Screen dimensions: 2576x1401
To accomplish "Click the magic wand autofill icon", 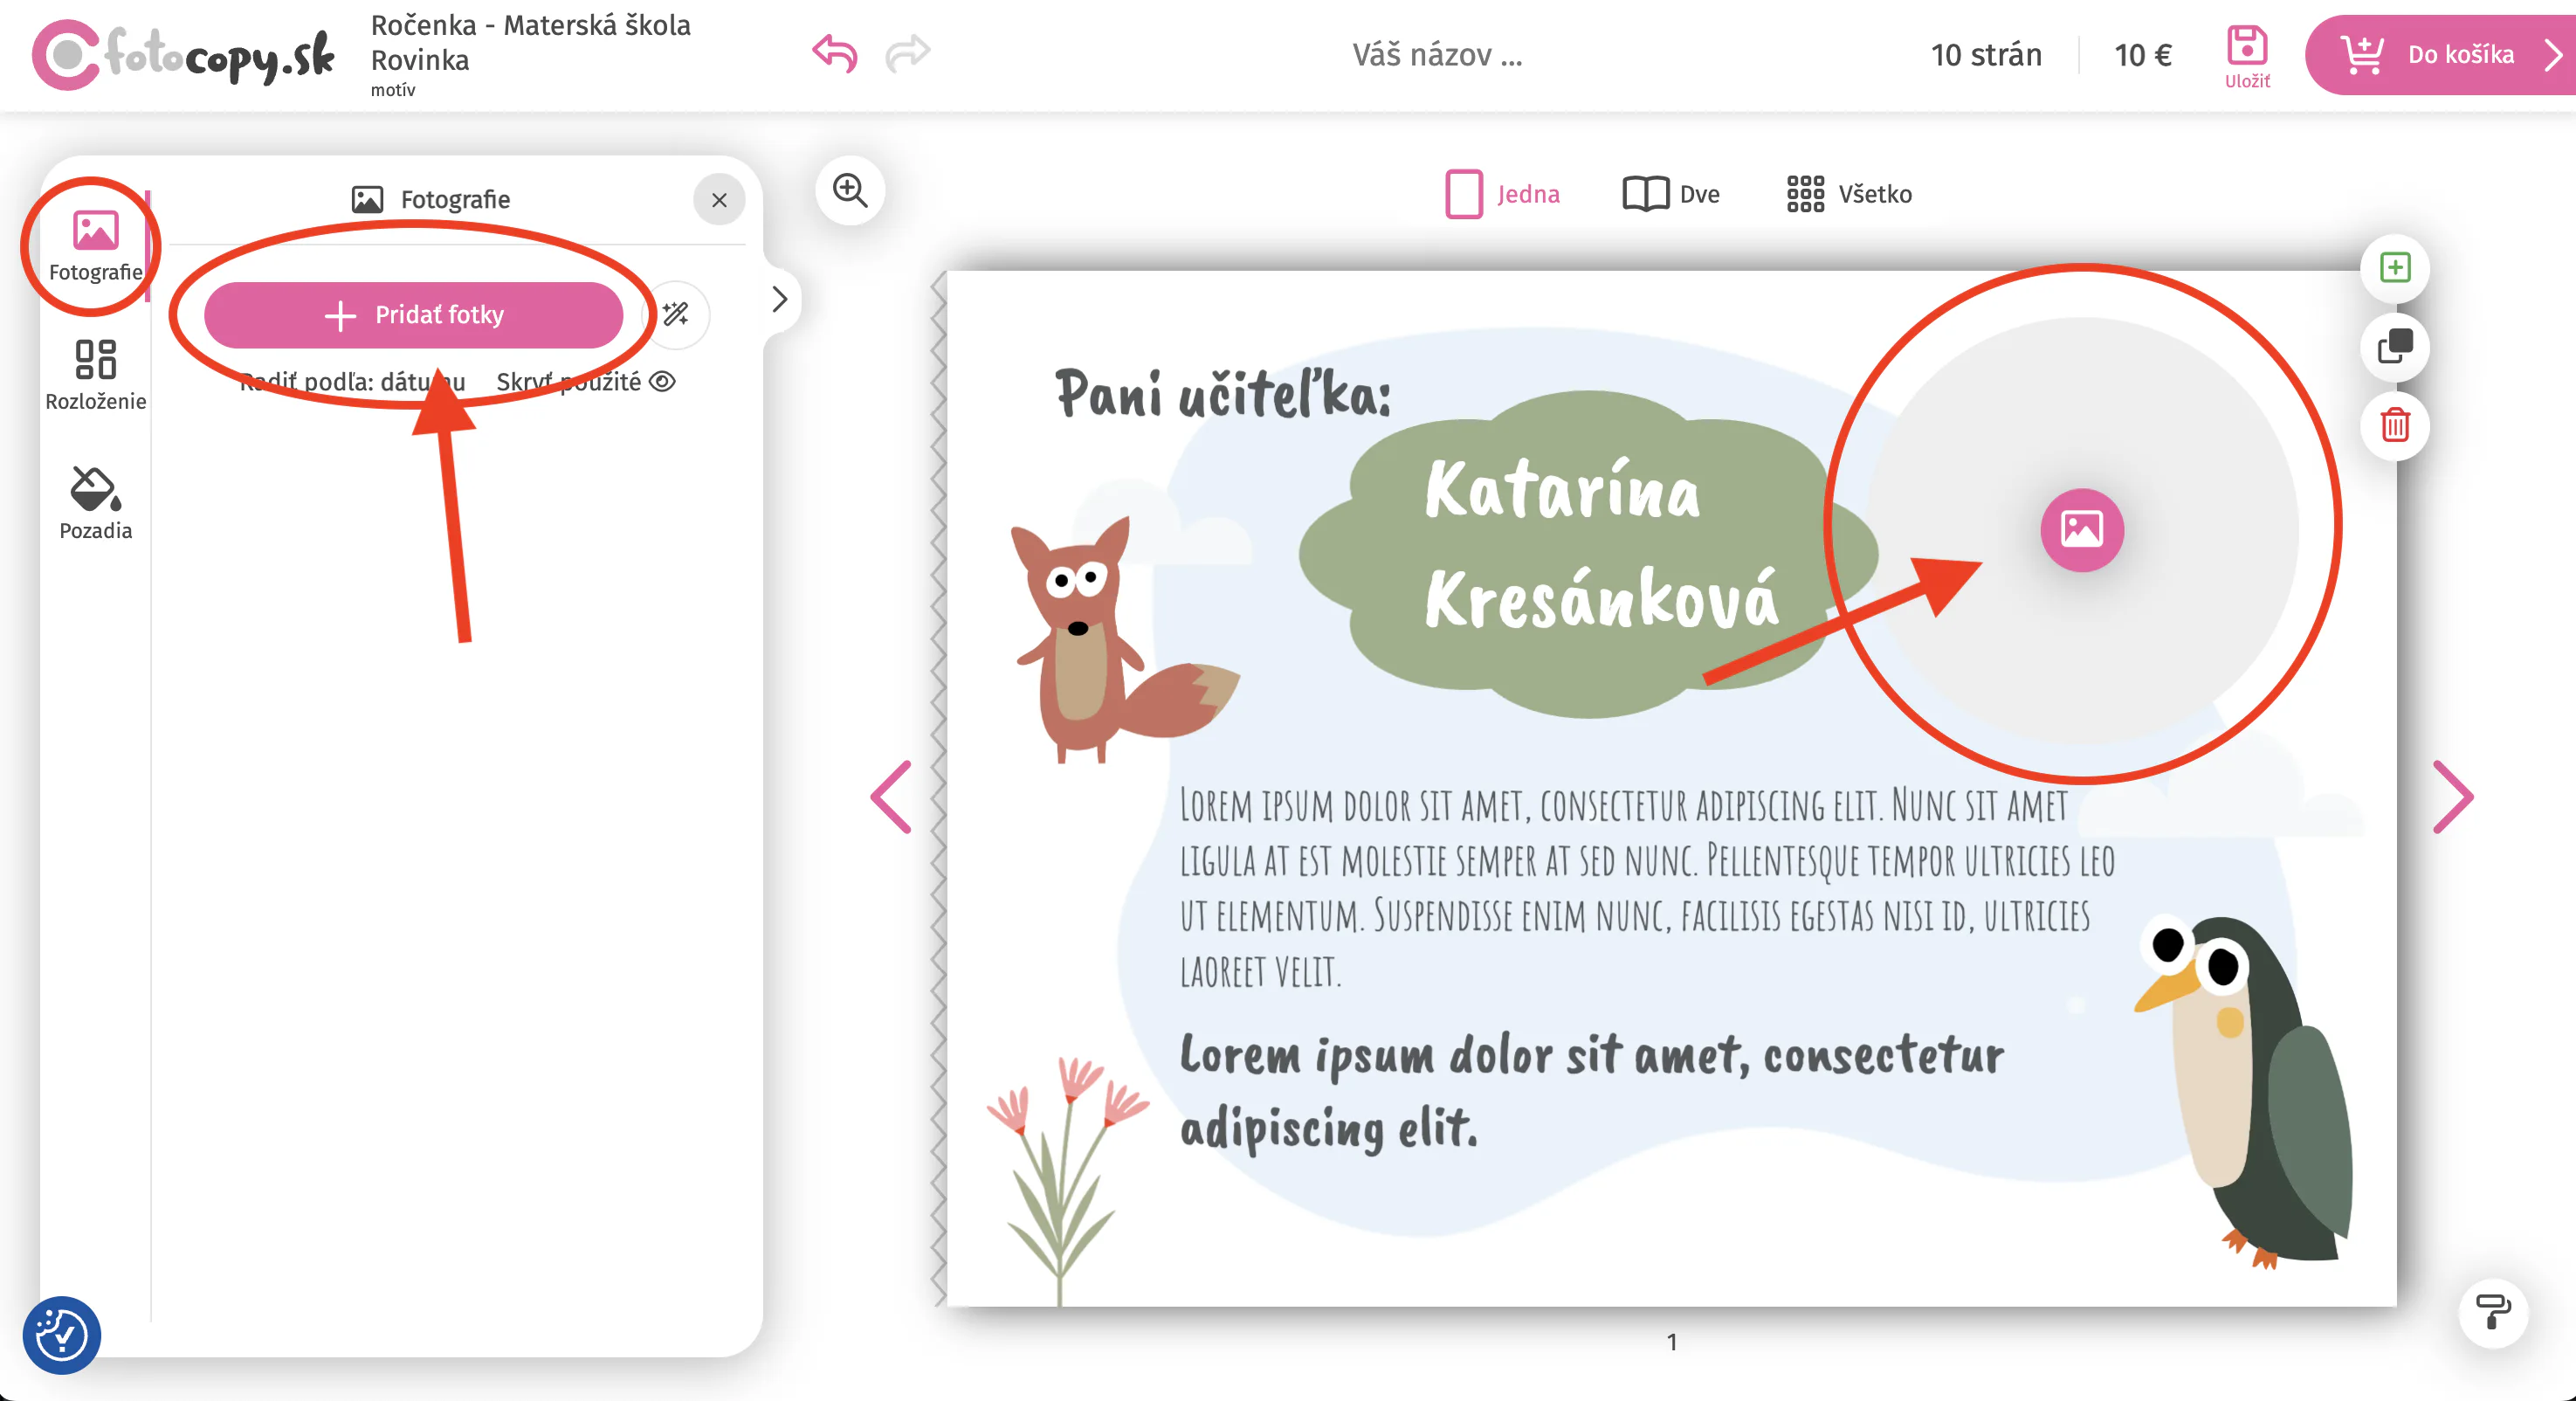I will [x=676, y=314].
